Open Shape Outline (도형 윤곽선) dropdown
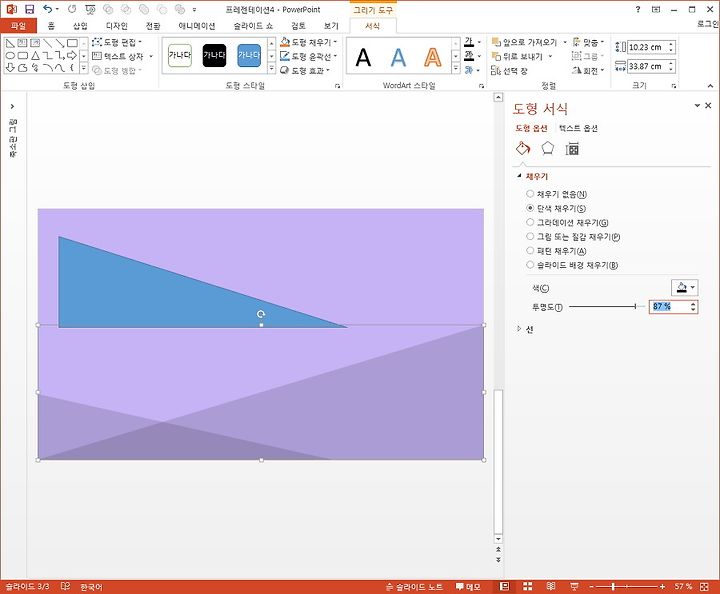This screenshot has width=720, height=594. point(309,56)
